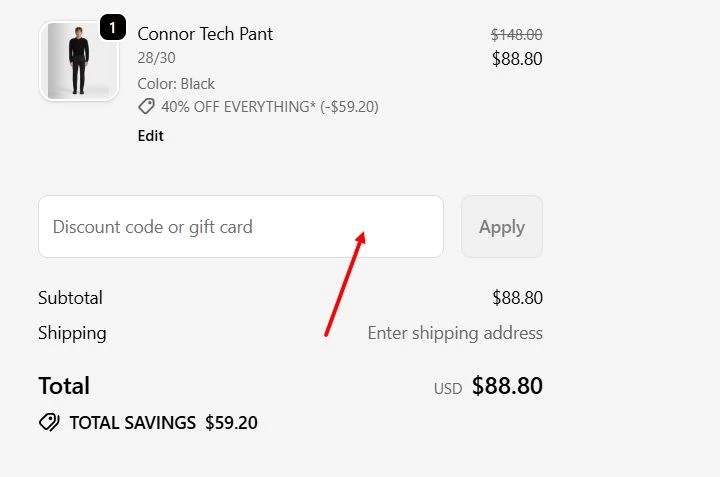Click the Color: Black label
This screenshot has width=720, height=477.
click(x=176, y=84)
